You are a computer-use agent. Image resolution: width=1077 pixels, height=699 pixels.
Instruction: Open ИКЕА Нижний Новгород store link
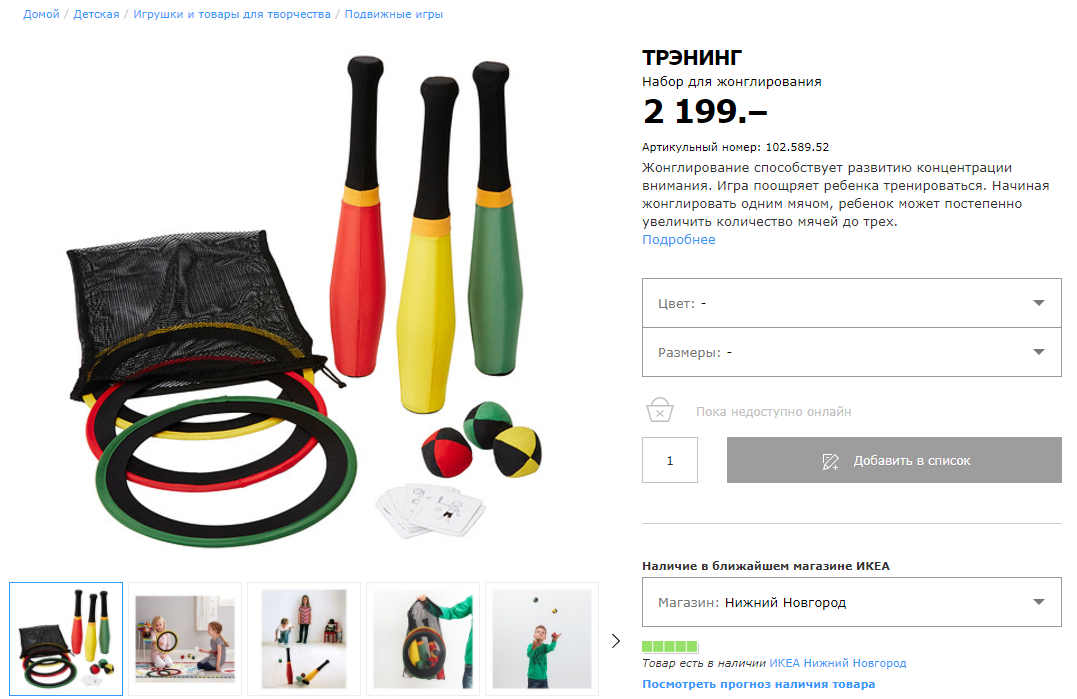click(837, 663)
